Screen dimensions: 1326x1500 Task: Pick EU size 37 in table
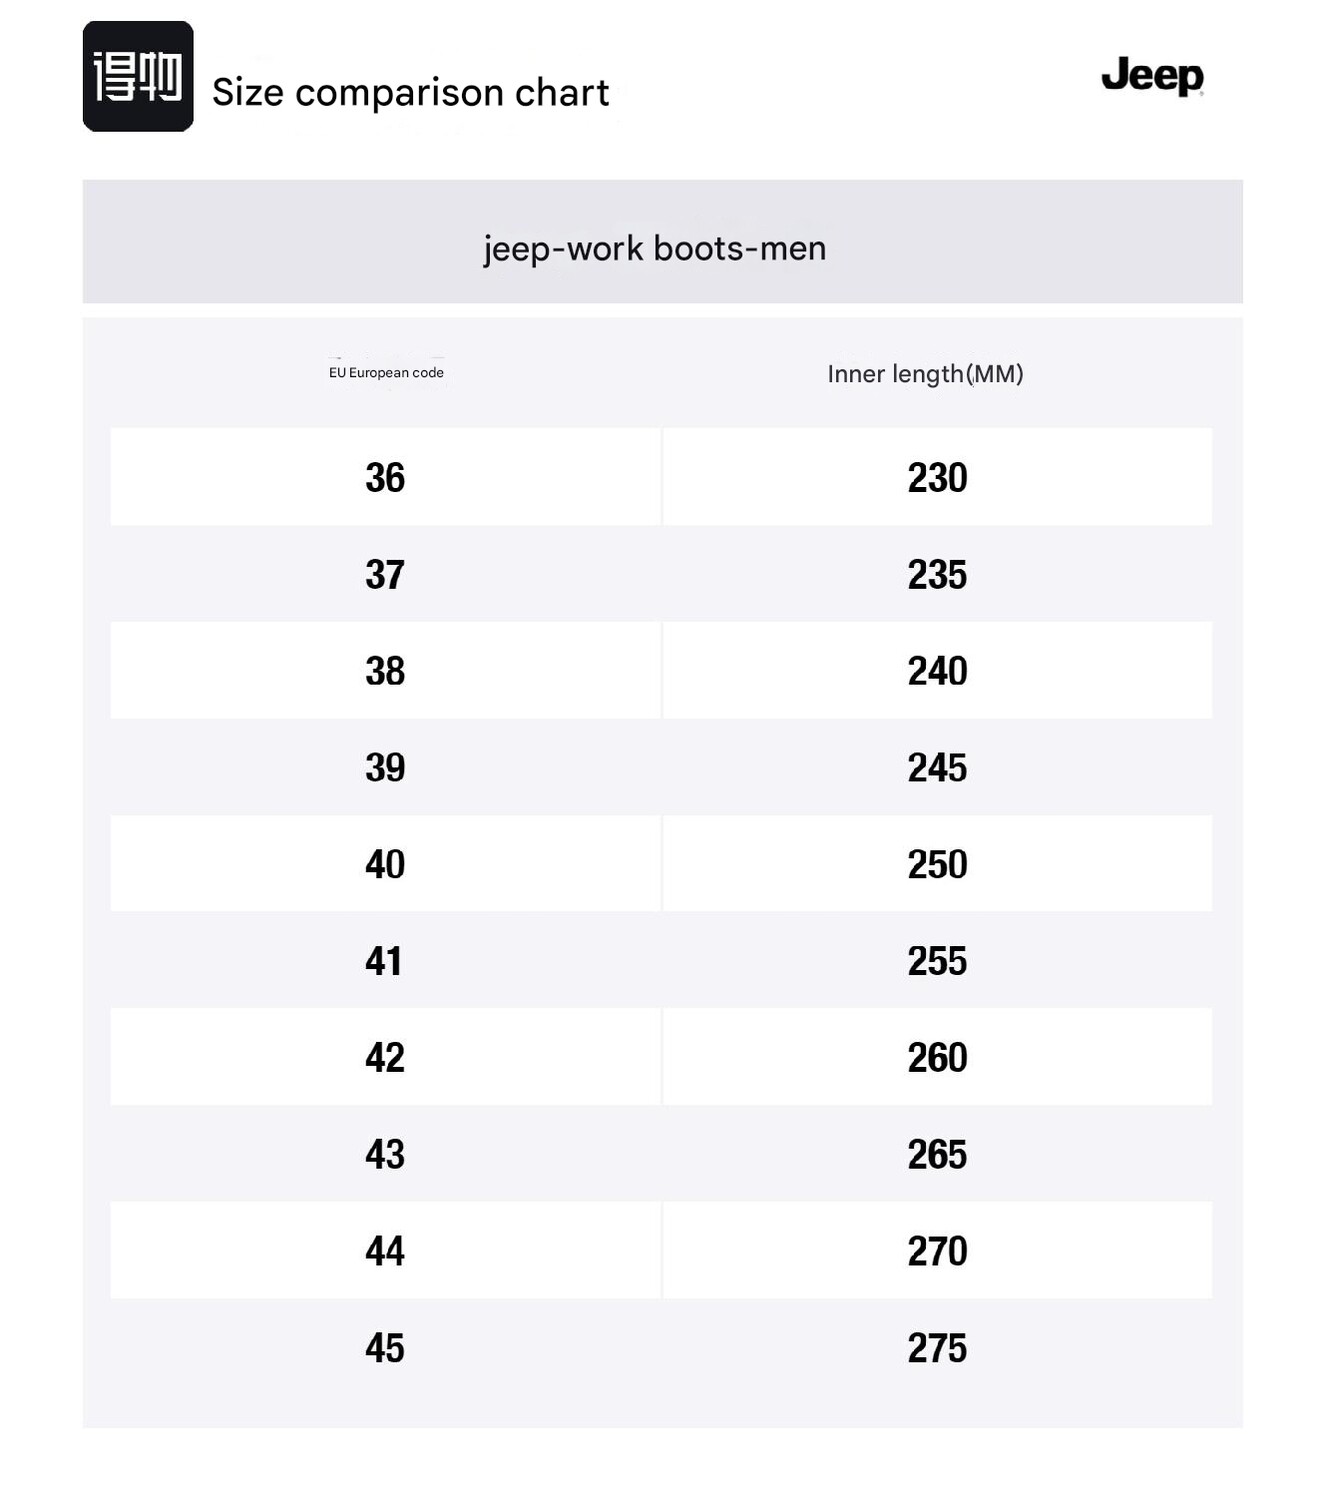coord(385,574)
